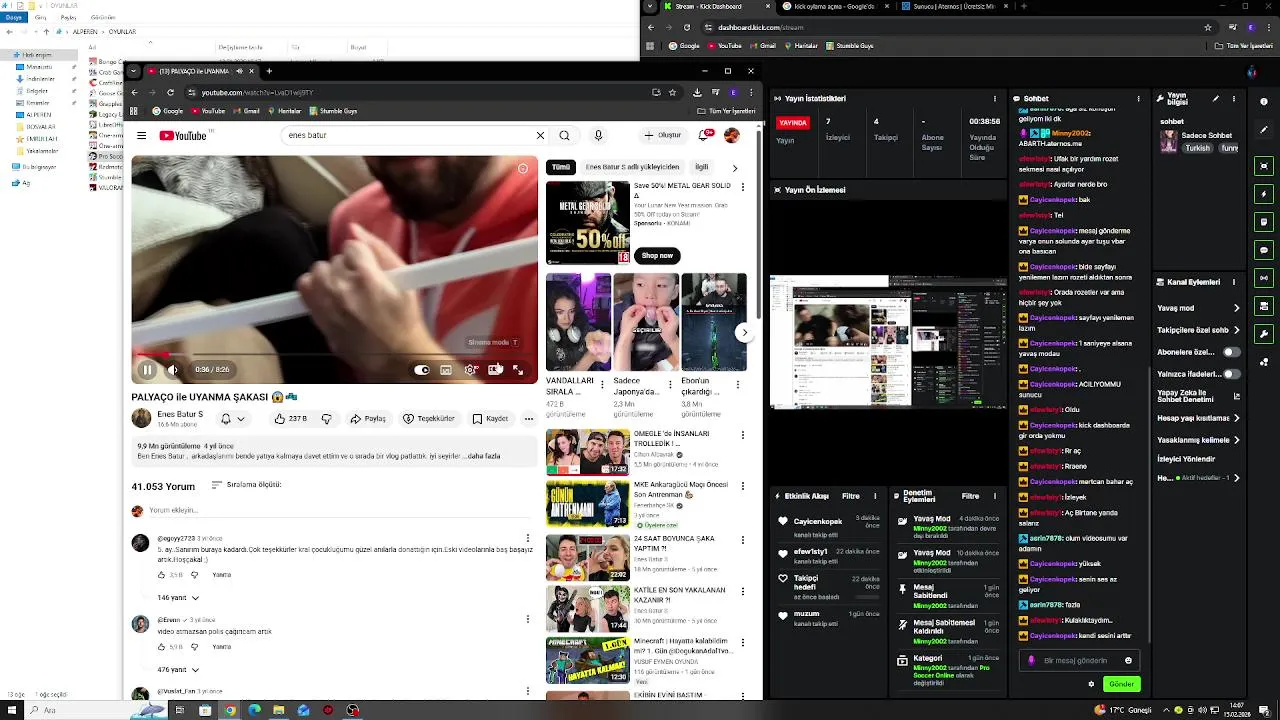1280x720 pixels.
Task: Open YouTube player settings gear
Action: 470,370
